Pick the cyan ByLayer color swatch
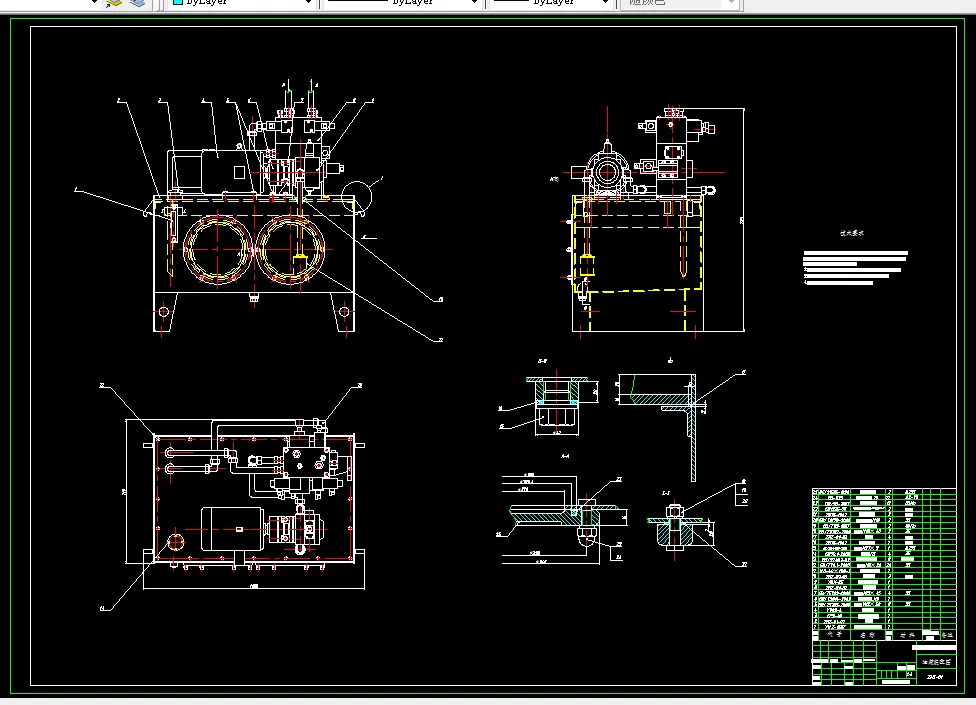Screen dimensions: 976x705 coord(177,2)
